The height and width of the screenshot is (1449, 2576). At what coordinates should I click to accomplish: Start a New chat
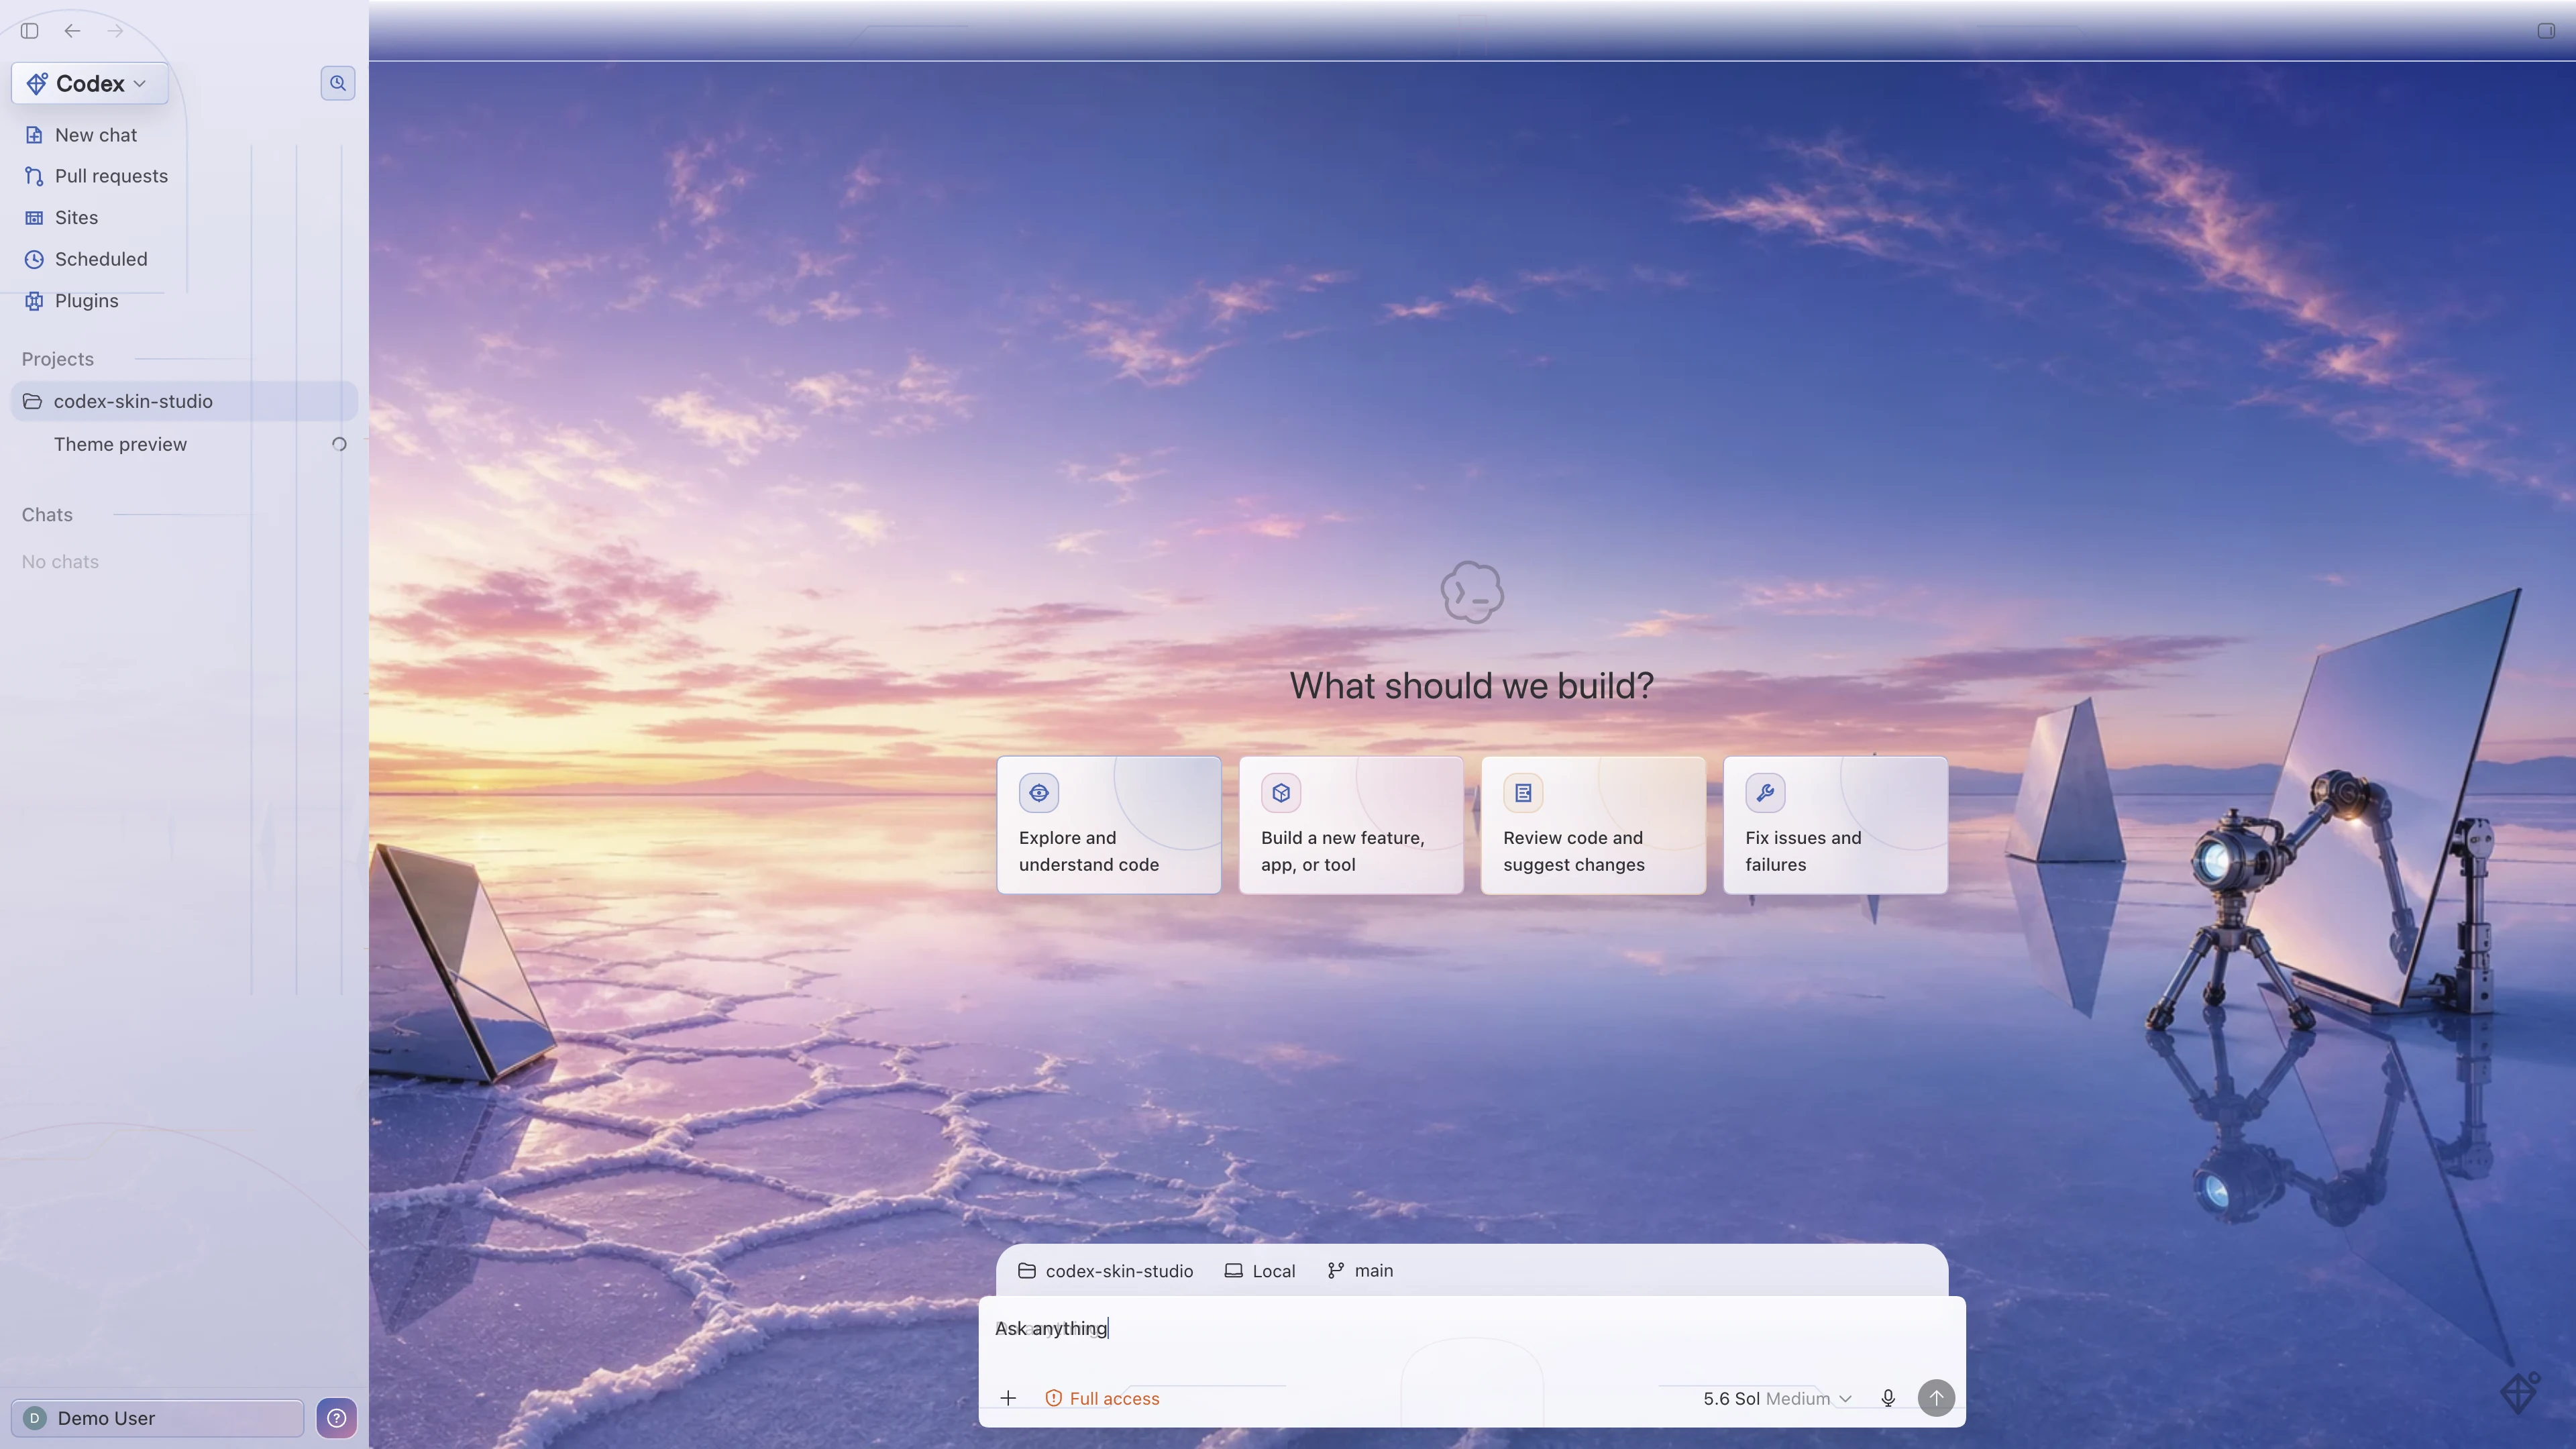point(184,135)
